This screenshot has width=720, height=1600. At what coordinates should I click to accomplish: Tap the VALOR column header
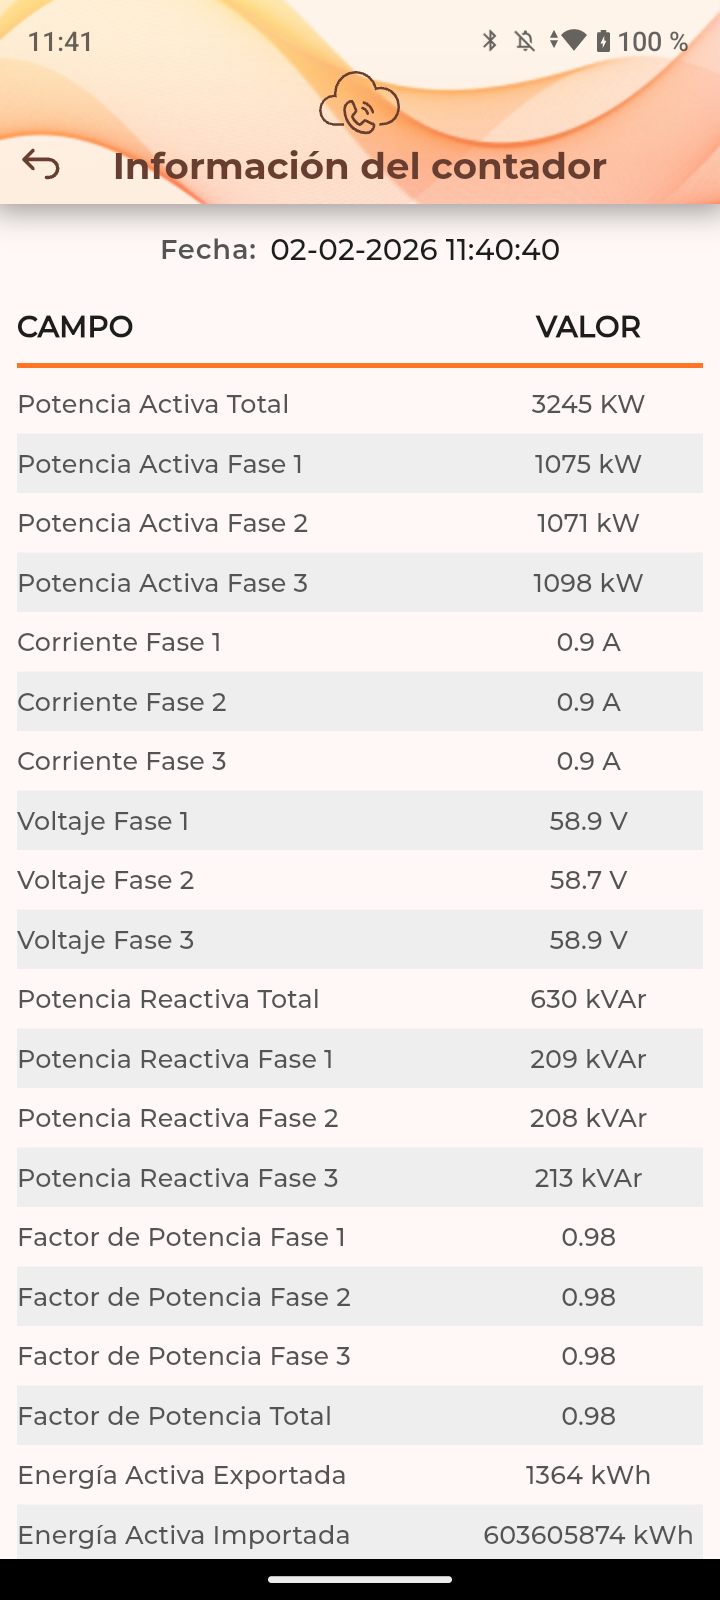pos(588,327)
